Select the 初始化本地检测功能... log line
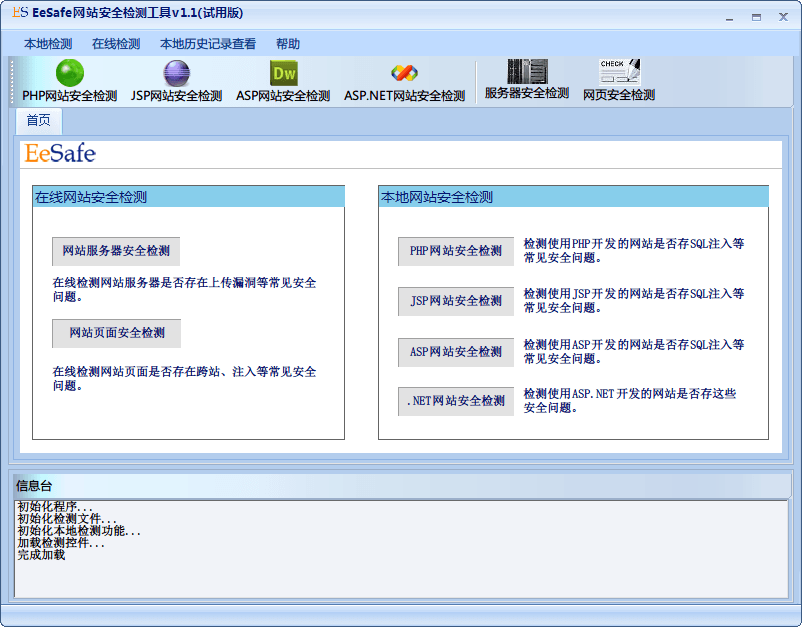The height and width of the screenshot is (627, 802). (x=79, y=531)
